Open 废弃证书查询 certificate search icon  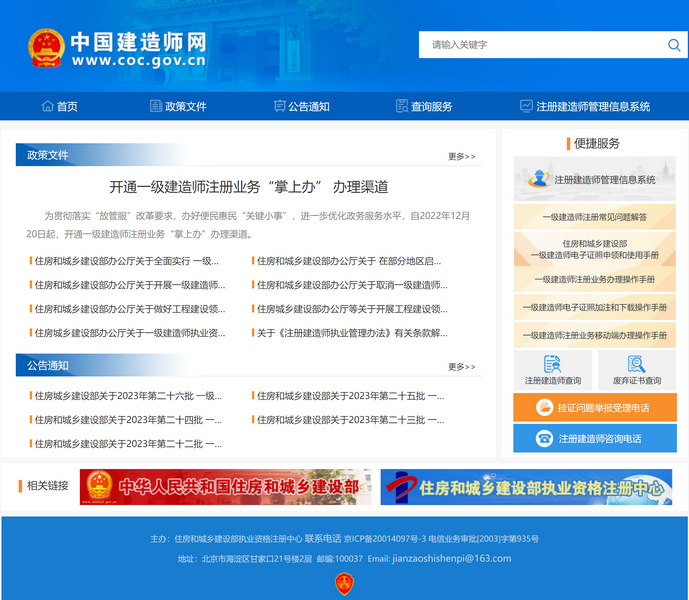(x=636, y=364)
